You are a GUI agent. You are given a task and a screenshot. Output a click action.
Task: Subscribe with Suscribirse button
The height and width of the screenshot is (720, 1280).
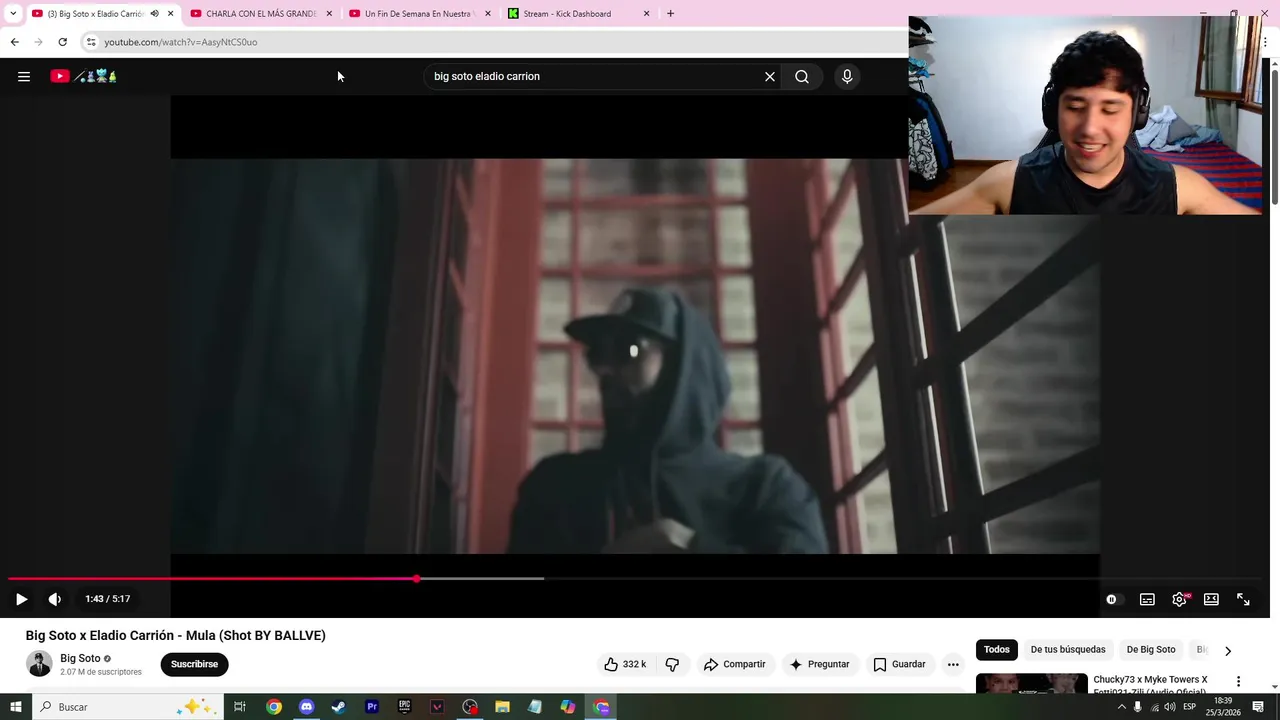[x=194, y=664]
